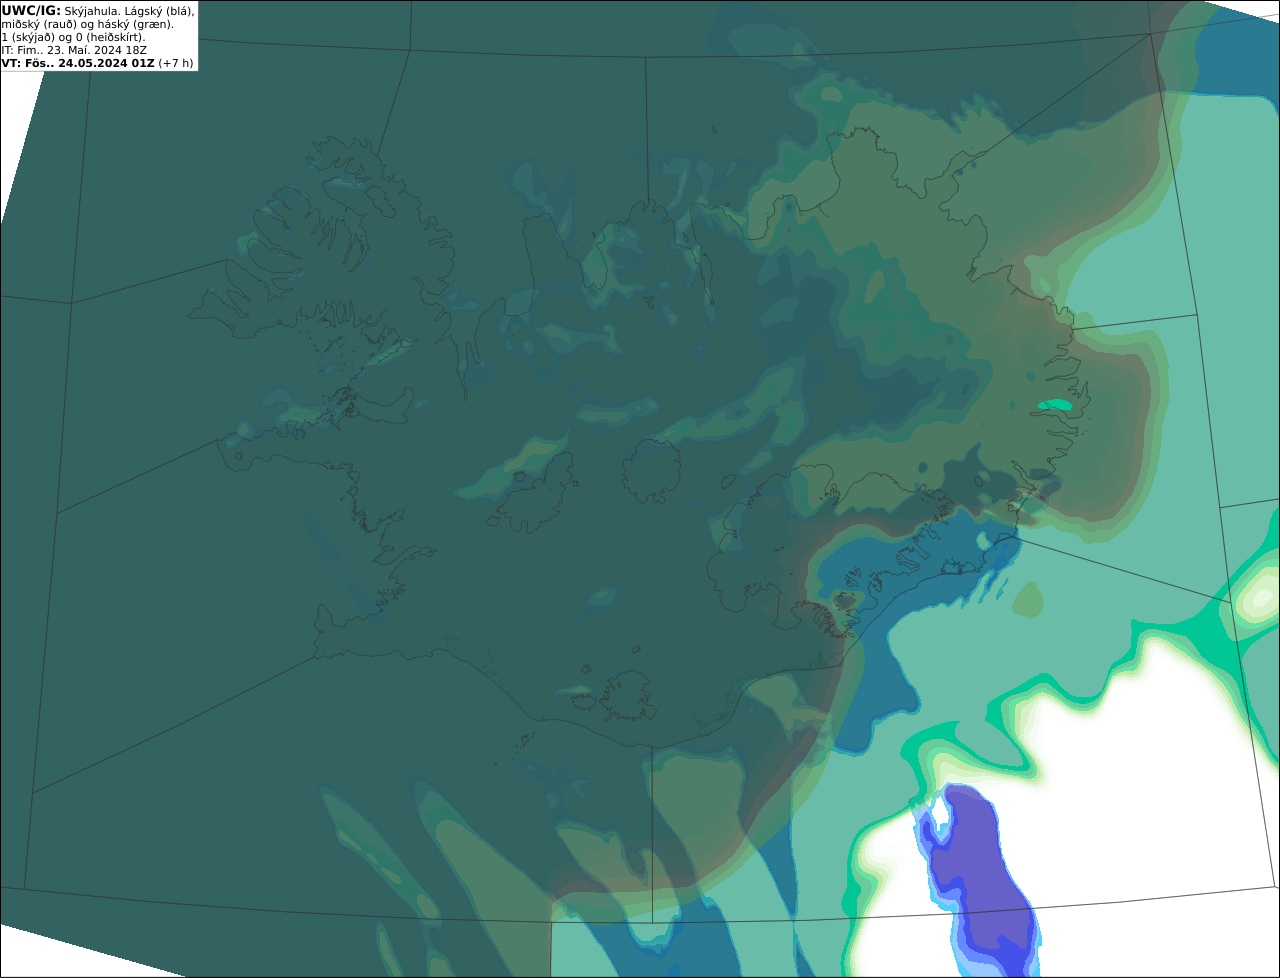
Task: Click the initial time 'IT: Fim.. 23. Maí. 2024 18Z'
Action: (x=74, y=50)
